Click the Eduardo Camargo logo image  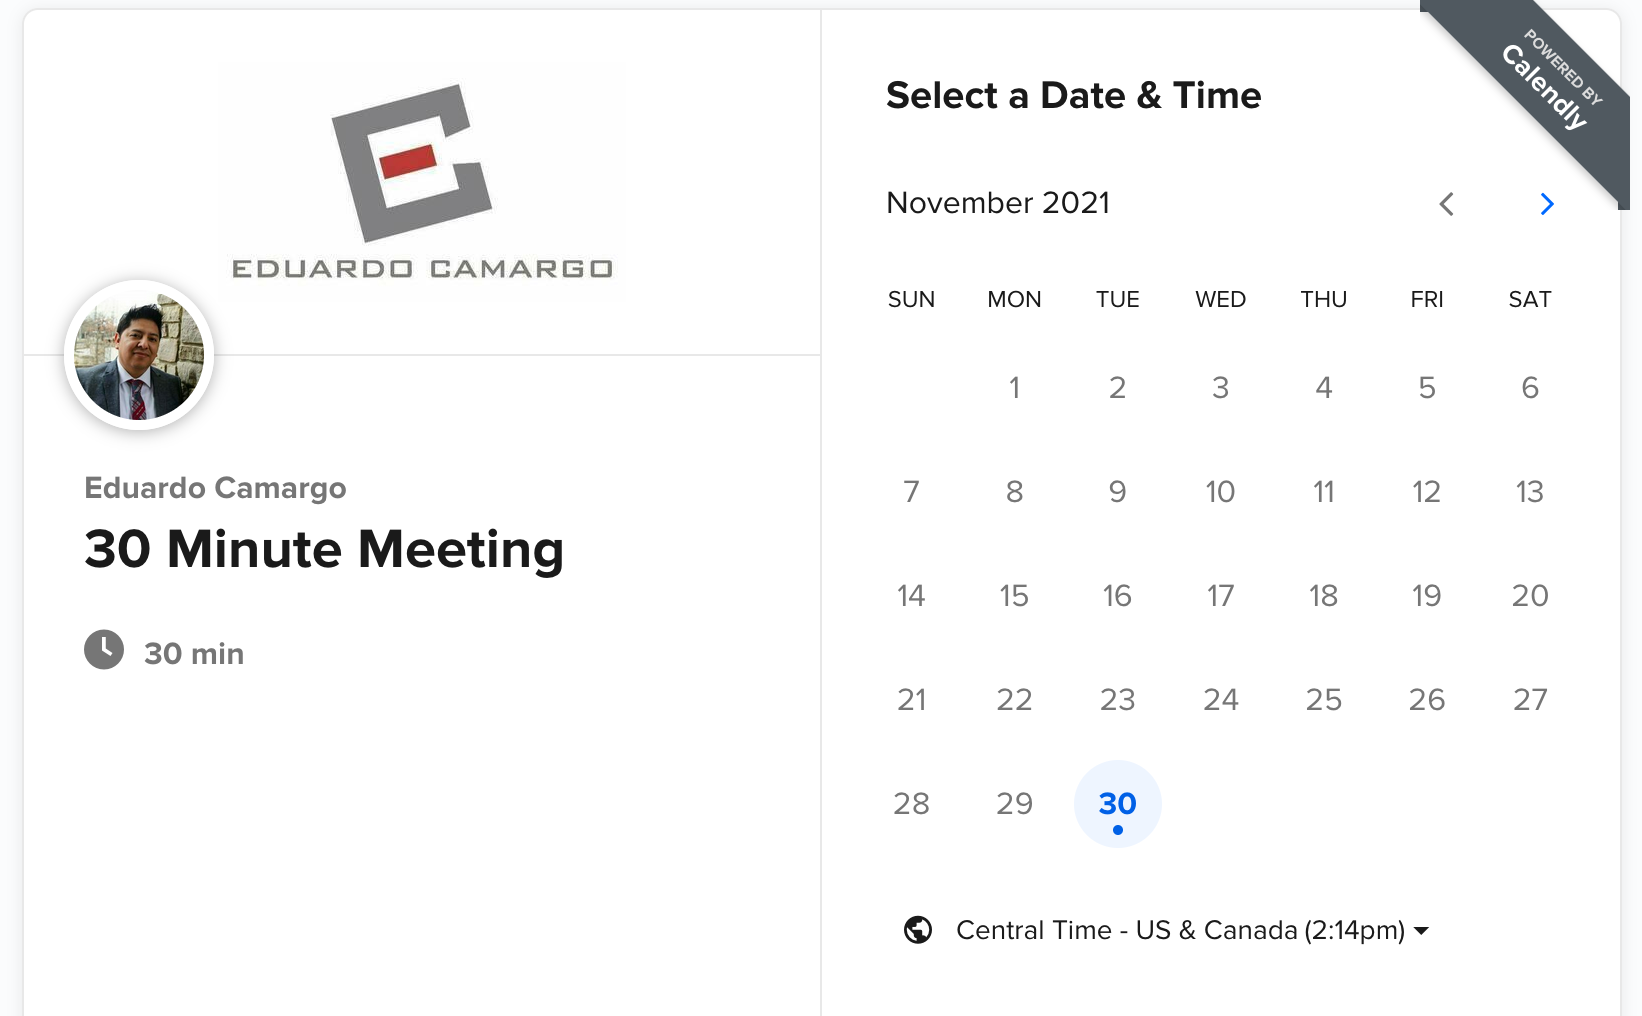(421, 182)
